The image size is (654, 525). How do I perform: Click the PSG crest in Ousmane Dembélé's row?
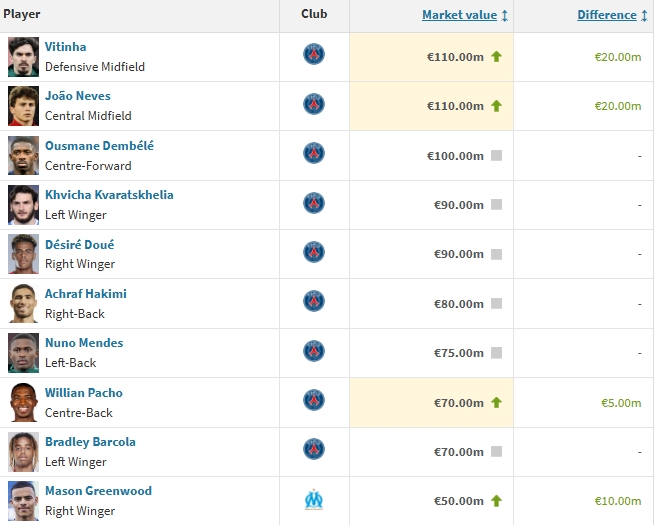[314, 154]
